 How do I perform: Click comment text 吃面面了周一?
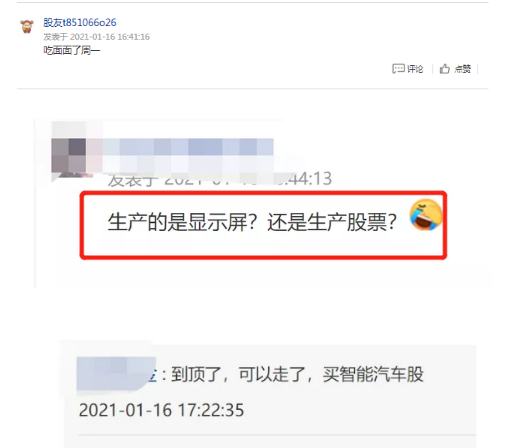click(72, 50)
